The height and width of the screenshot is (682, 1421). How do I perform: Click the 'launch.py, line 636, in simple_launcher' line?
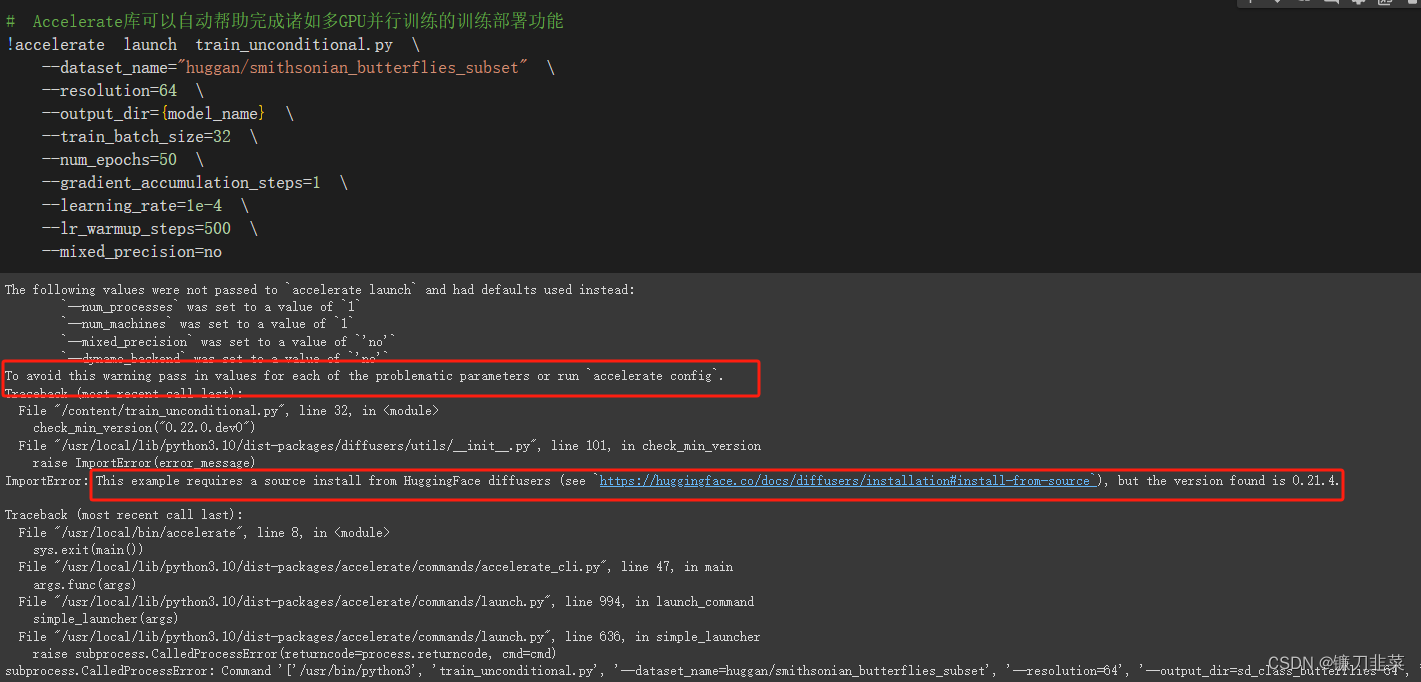click(x=389, y=637)
